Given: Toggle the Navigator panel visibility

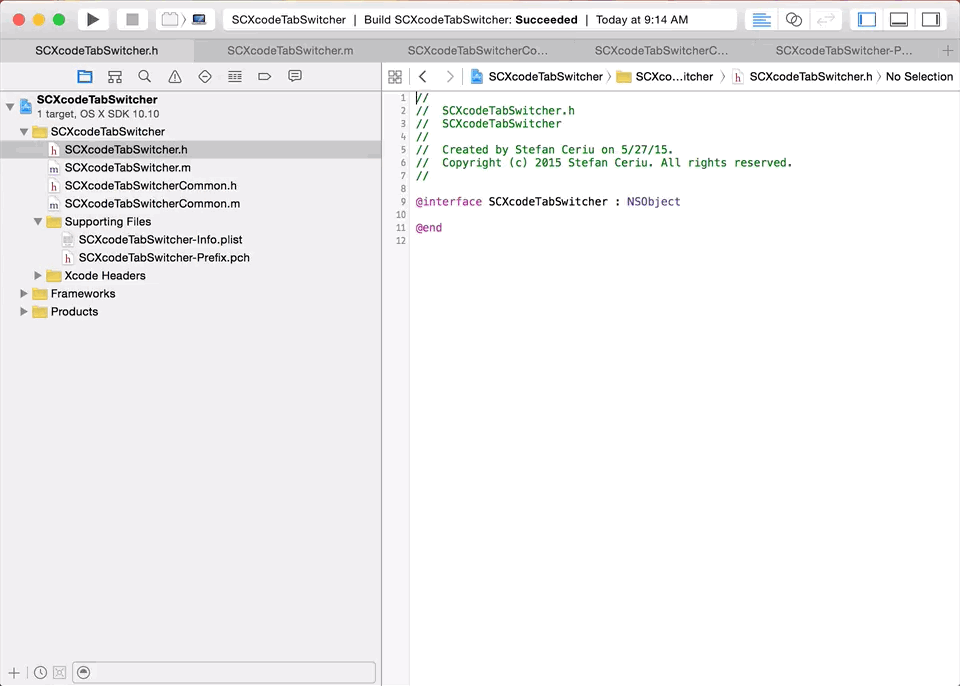Looking at the screenshot, I should coord(867,20).
